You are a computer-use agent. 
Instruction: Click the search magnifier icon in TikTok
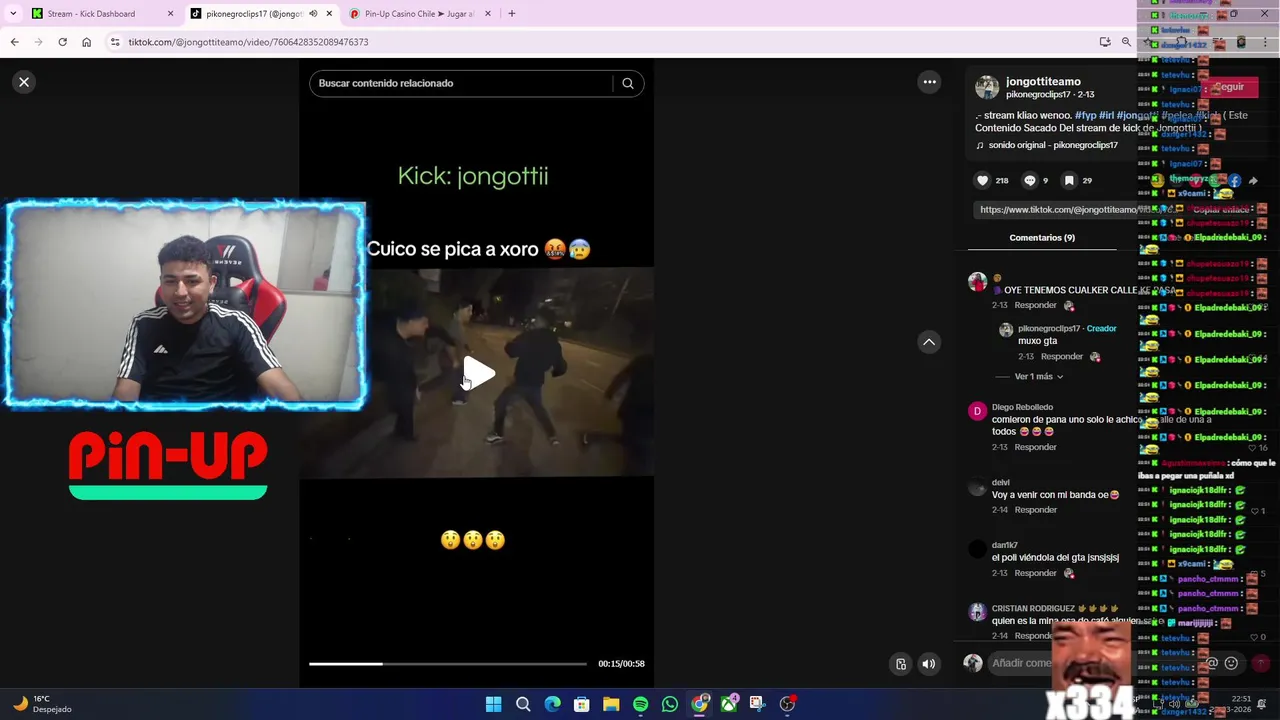628,83
